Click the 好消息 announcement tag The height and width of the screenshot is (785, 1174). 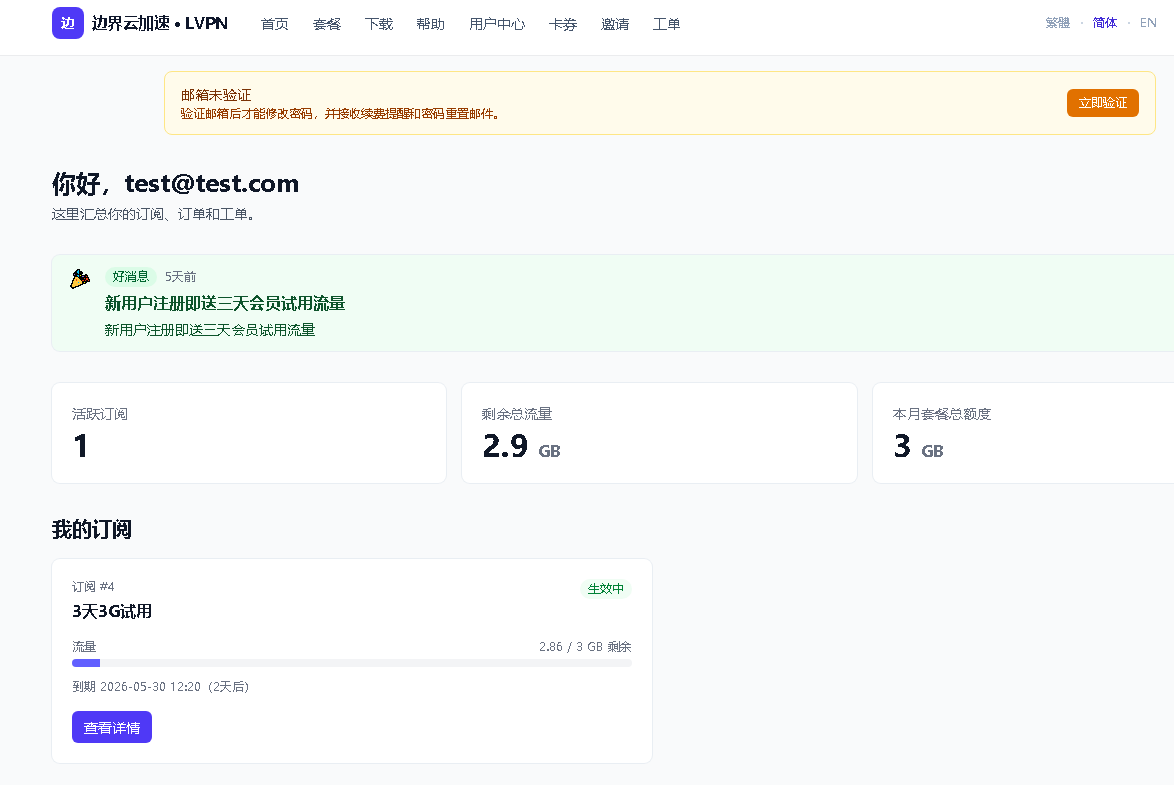(131, 276)
